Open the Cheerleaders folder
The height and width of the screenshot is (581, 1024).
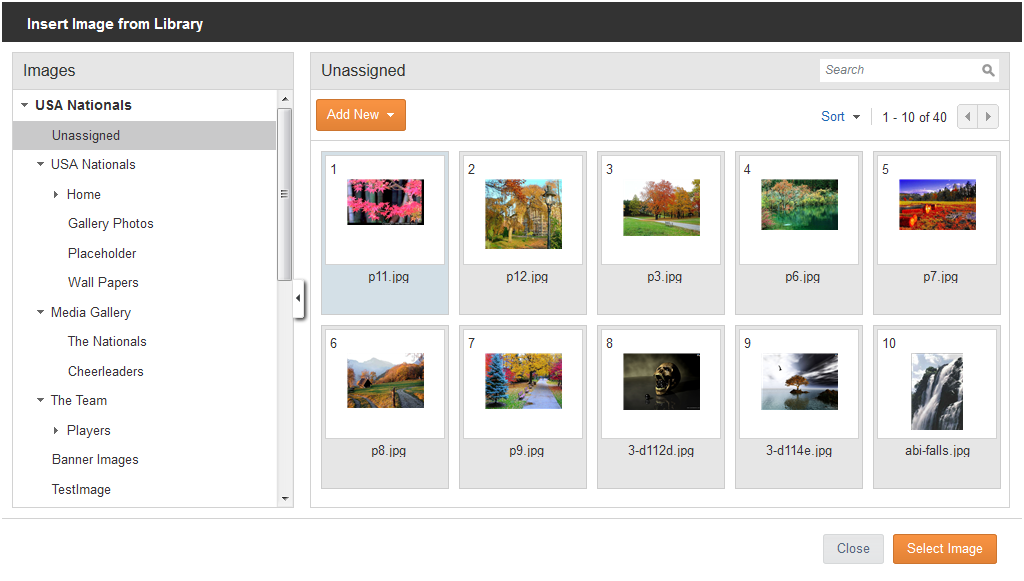tap(106, 371)
